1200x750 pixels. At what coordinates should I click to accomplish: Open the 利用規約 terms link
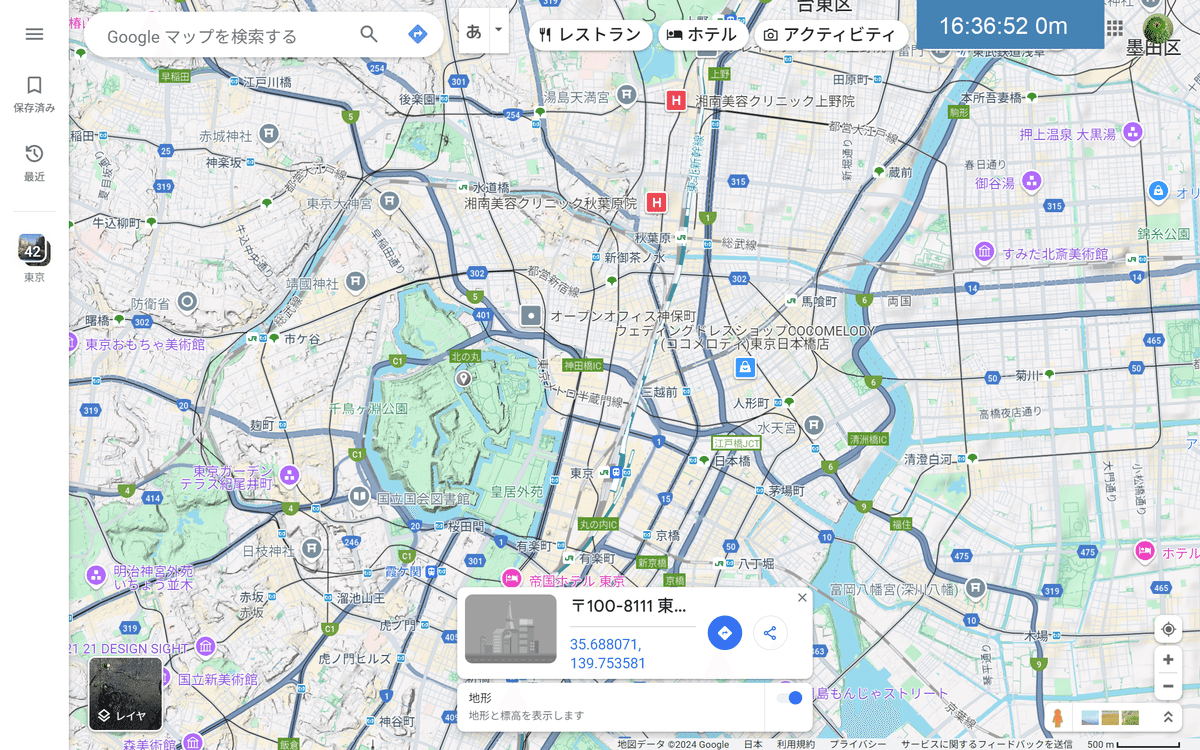coord(795,744)
